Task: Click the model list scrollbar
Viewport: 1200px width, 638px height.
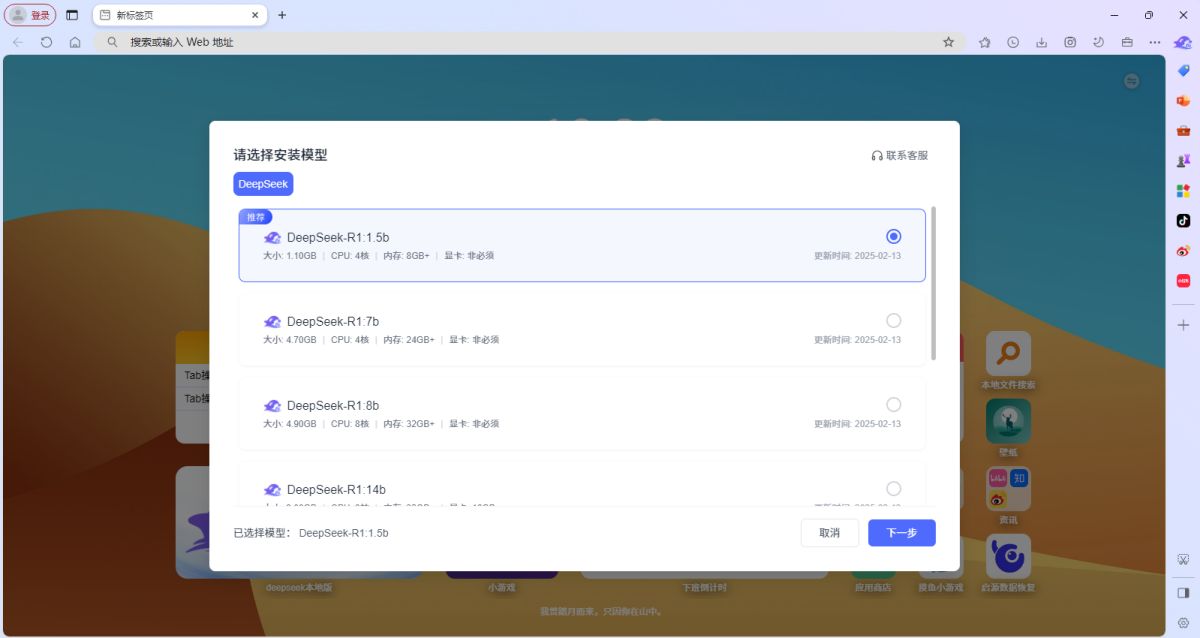Action: point(933,283)
